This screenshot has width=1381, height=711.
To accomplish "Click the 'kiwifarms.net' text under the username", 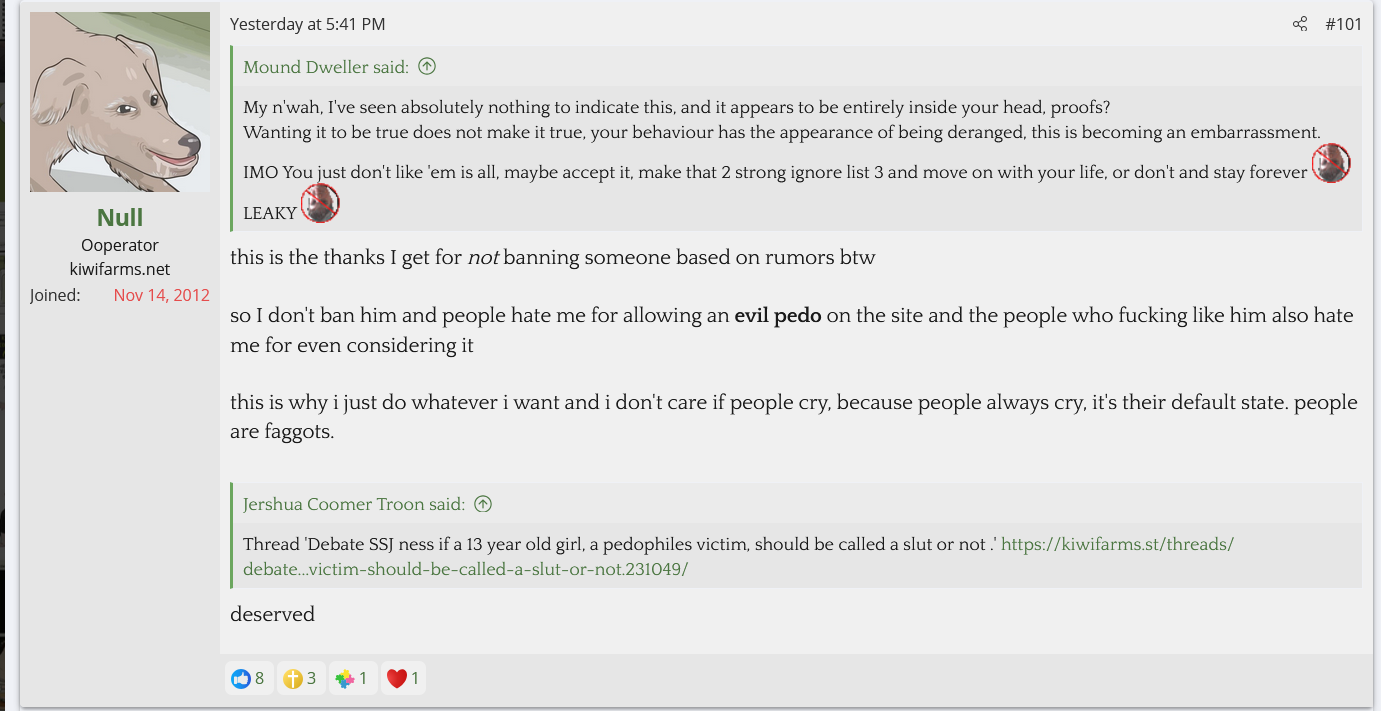I will point(120,269).
